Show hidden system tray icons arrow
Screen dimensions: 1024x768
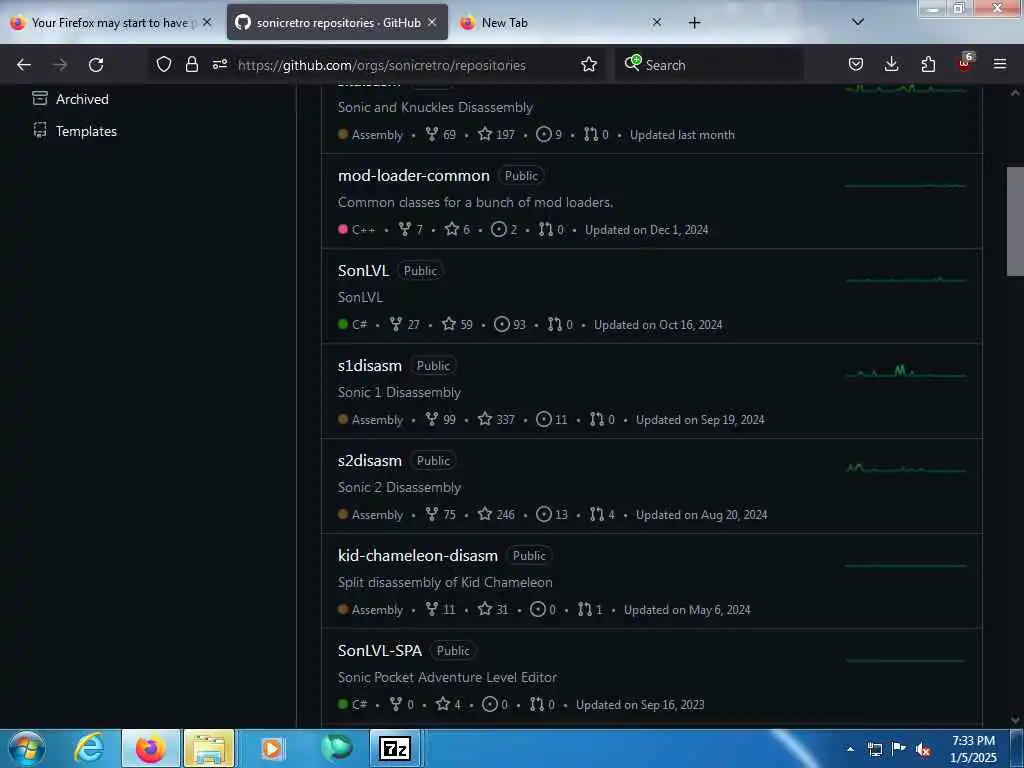(850, 749)
